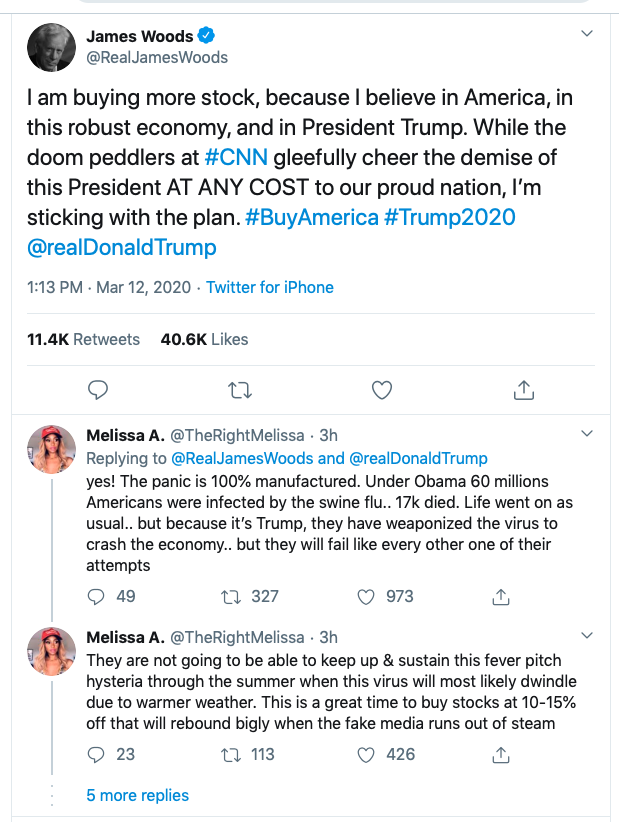The image size is (619, 822).
Task: Open chevron menu on Melissa's second reply
Action: pos(587,635)
